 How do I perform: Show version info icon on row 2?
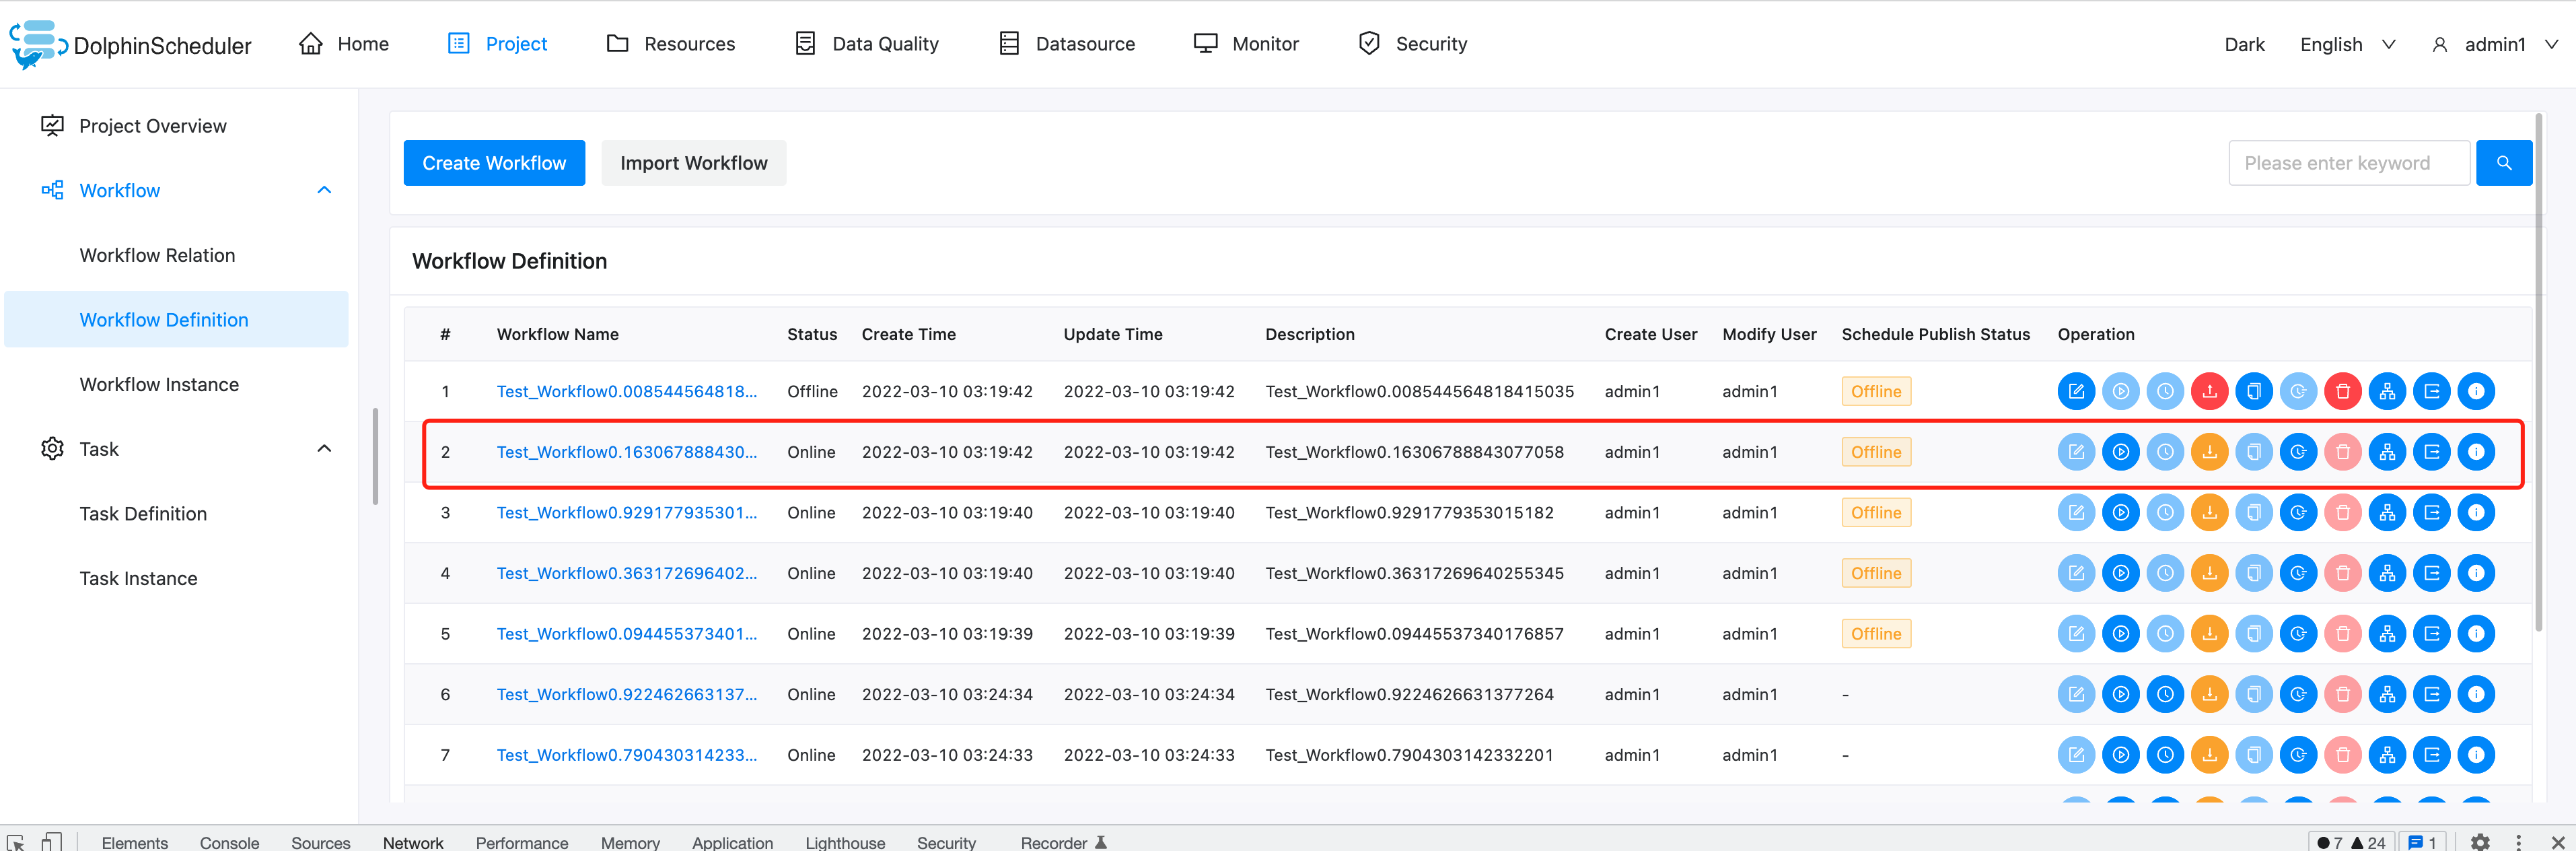[2299, 451]
